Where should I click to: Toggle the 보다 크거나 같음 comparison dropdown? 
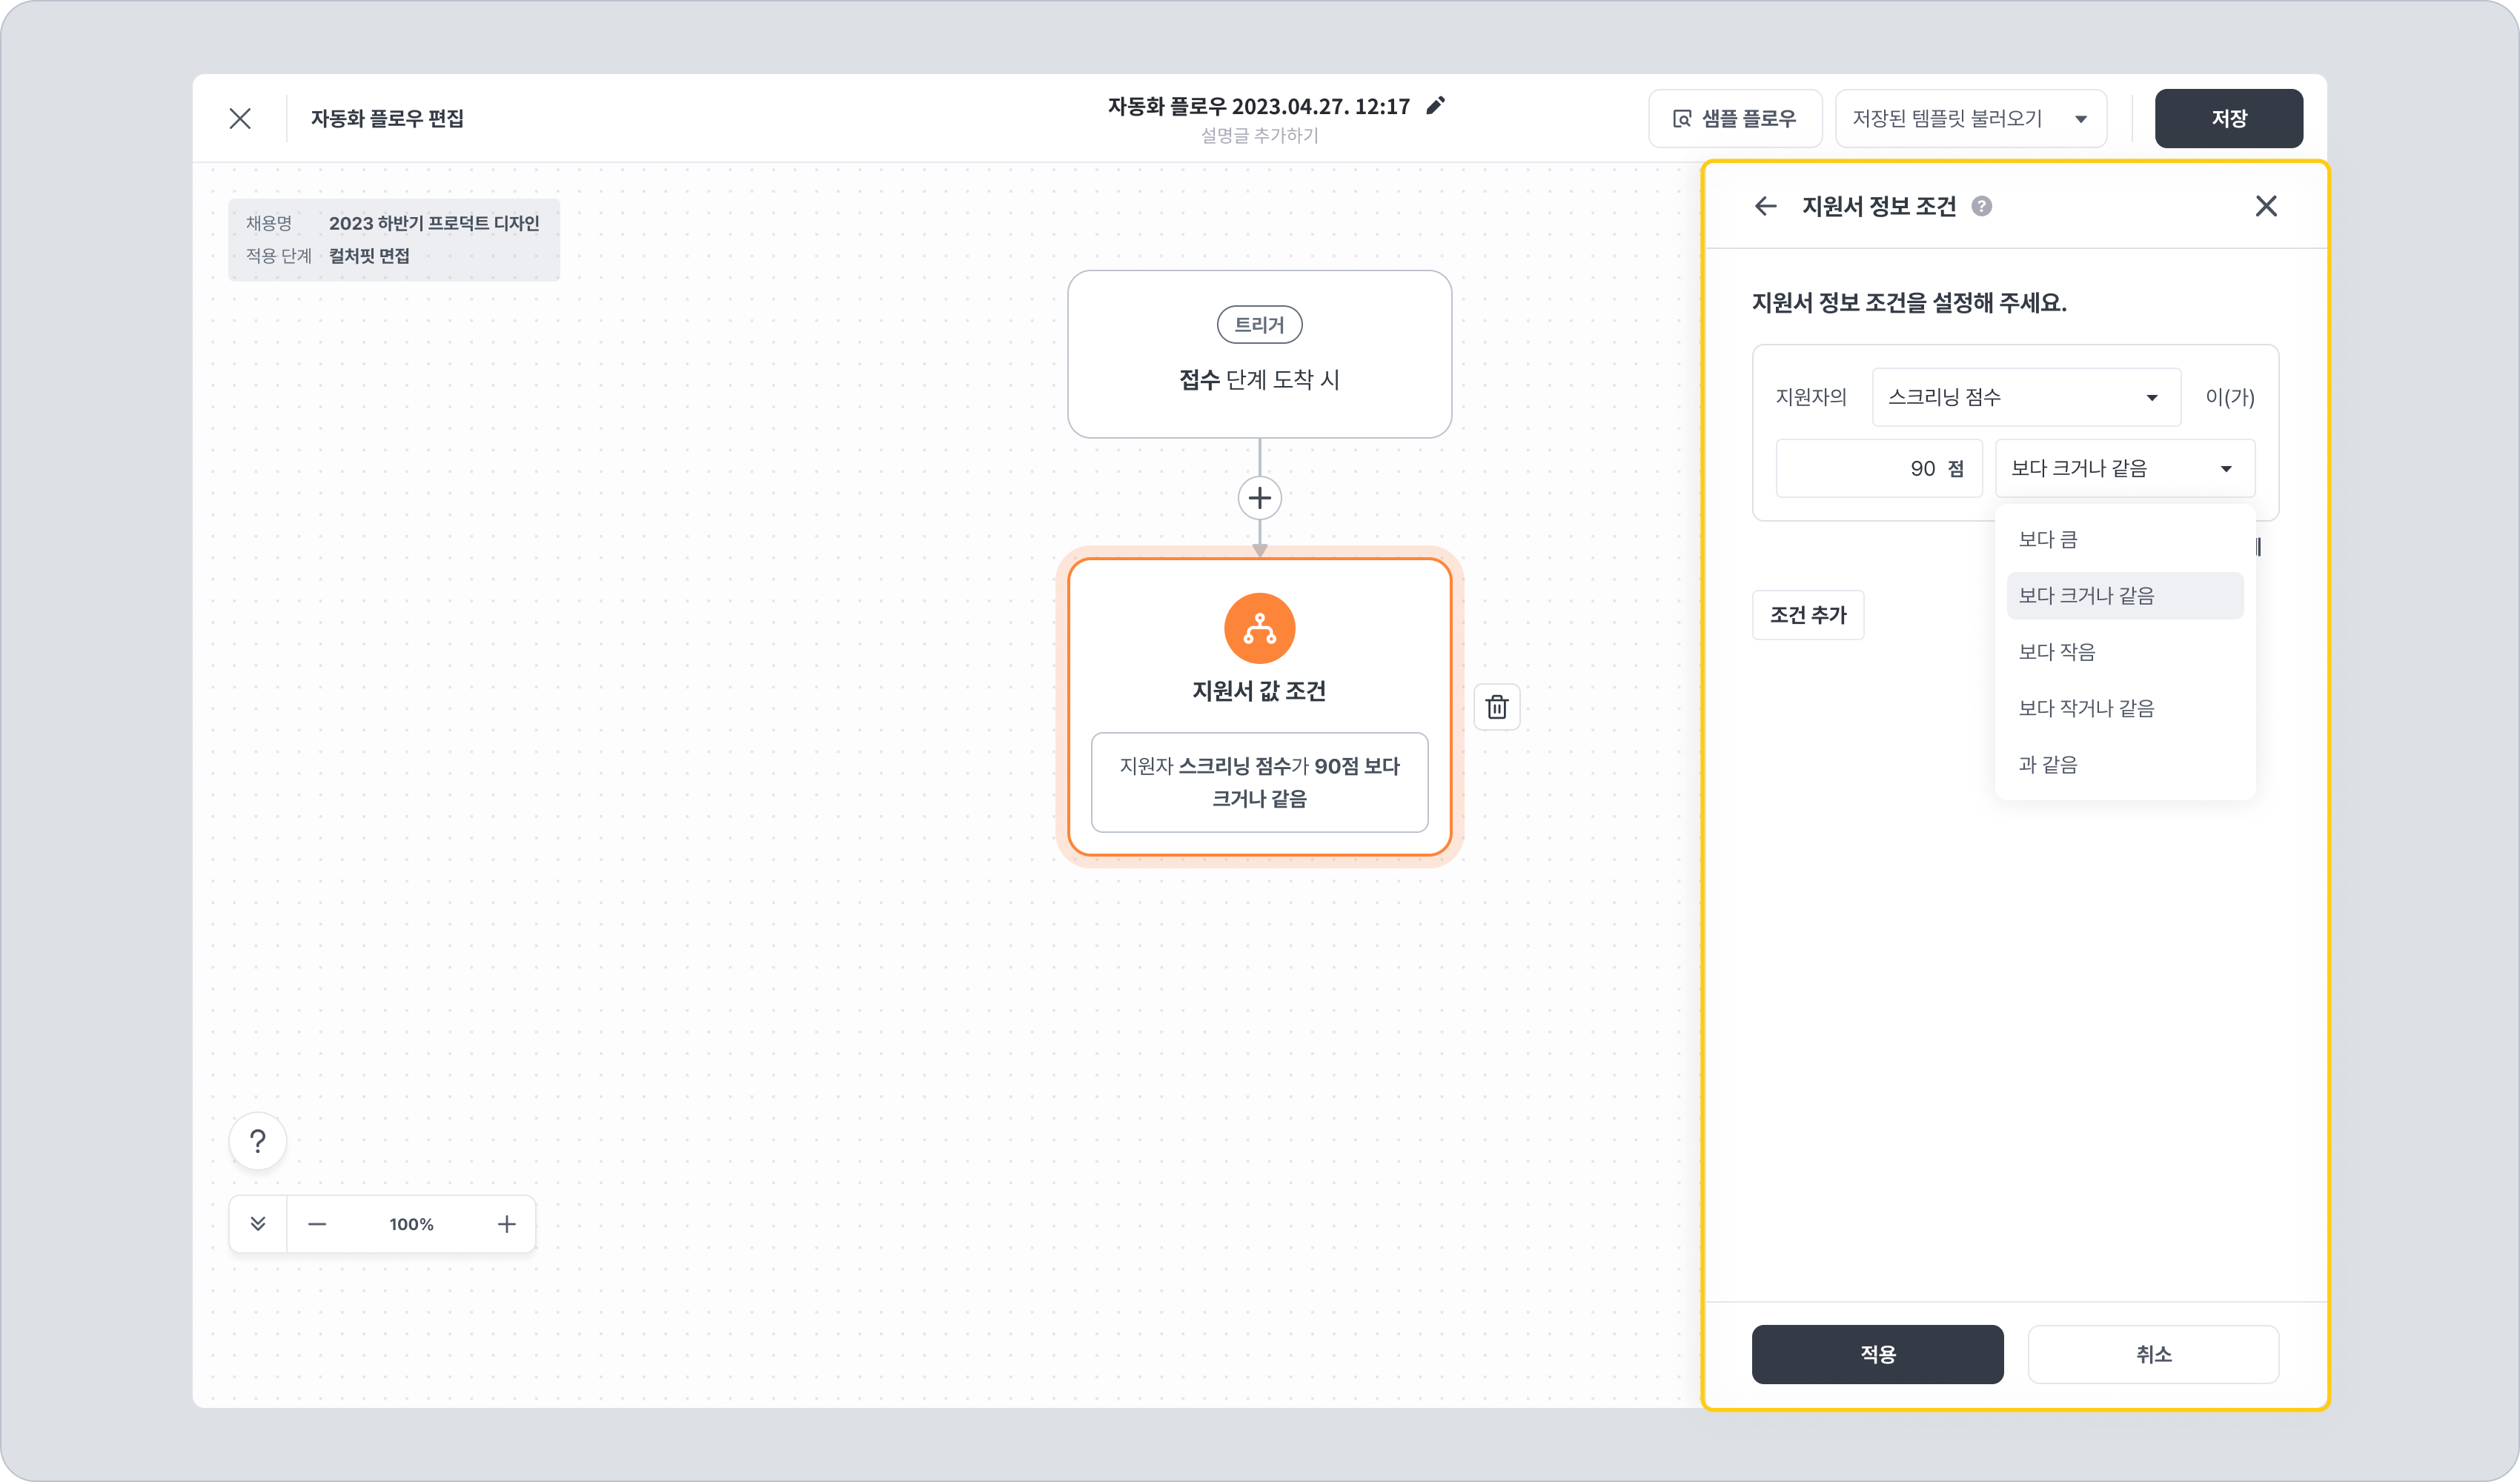(x=2124, y=468)
